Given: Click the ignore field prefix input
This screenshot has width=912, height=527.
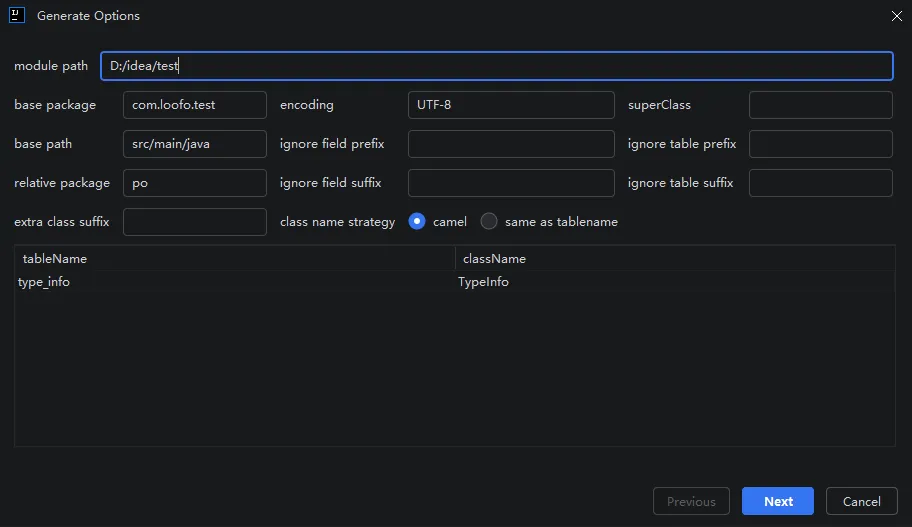Looking at the screenshot, I should click(x=511, y=144).
